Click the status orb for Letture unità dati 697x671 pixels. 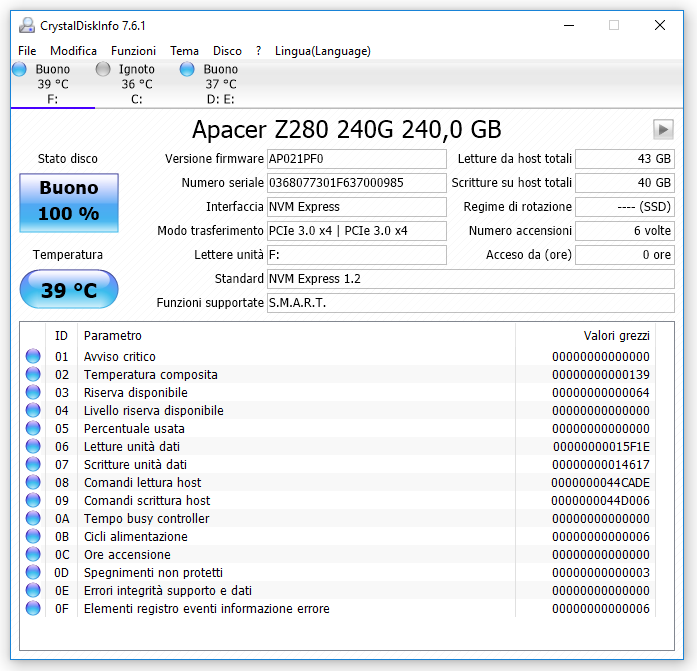click(x=33, y=447)
